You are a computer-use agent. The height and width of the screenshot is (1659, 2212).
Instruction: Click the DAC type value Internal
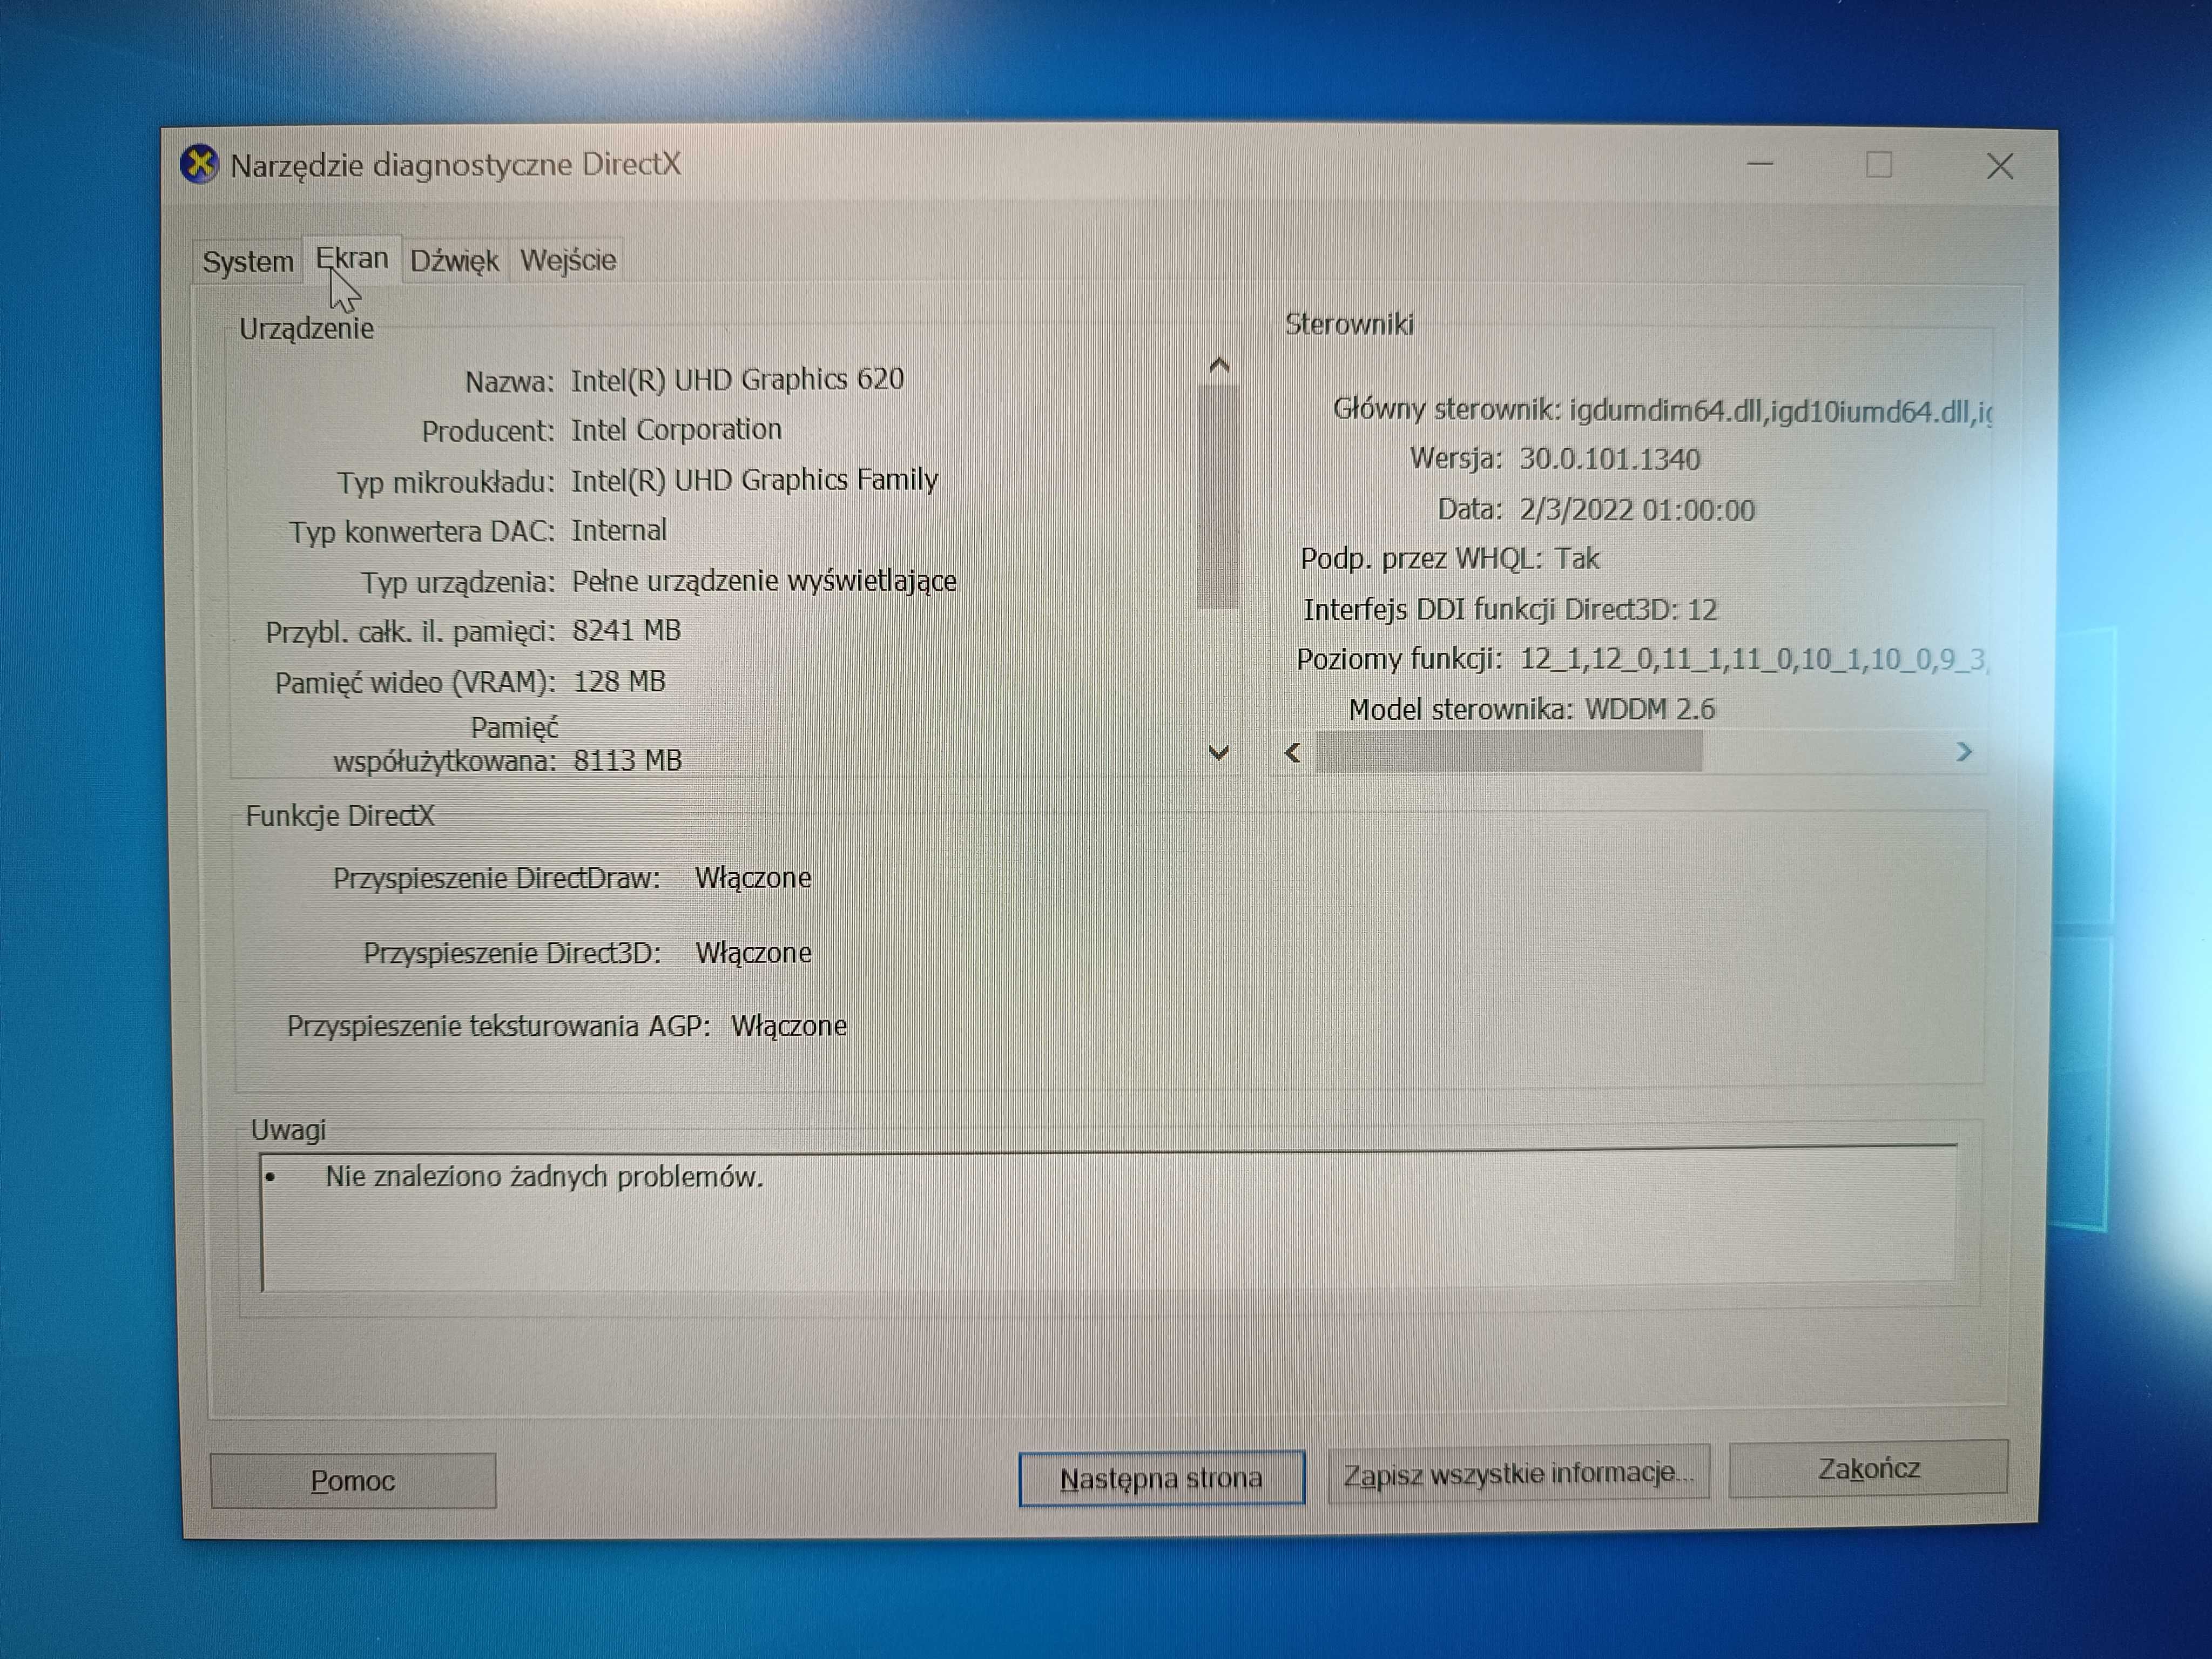click(x=619, y=530)
